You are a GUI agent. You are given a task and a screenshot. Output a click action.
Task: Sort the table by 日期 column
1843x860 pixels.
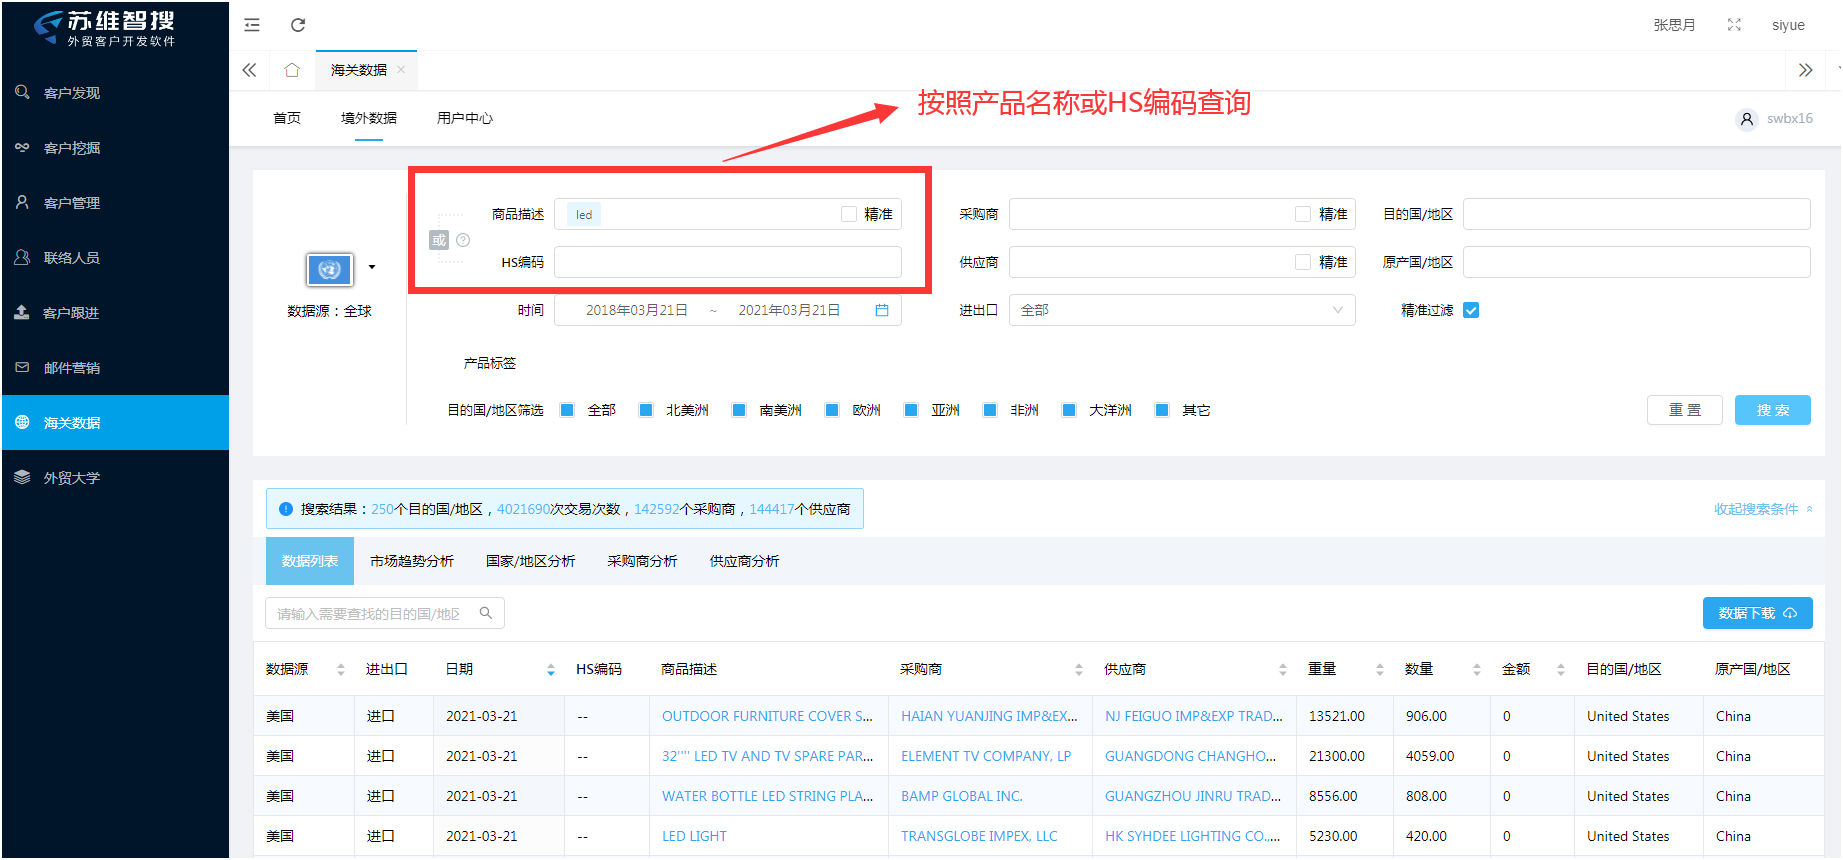pyautogui.click(x=550, y=670)
